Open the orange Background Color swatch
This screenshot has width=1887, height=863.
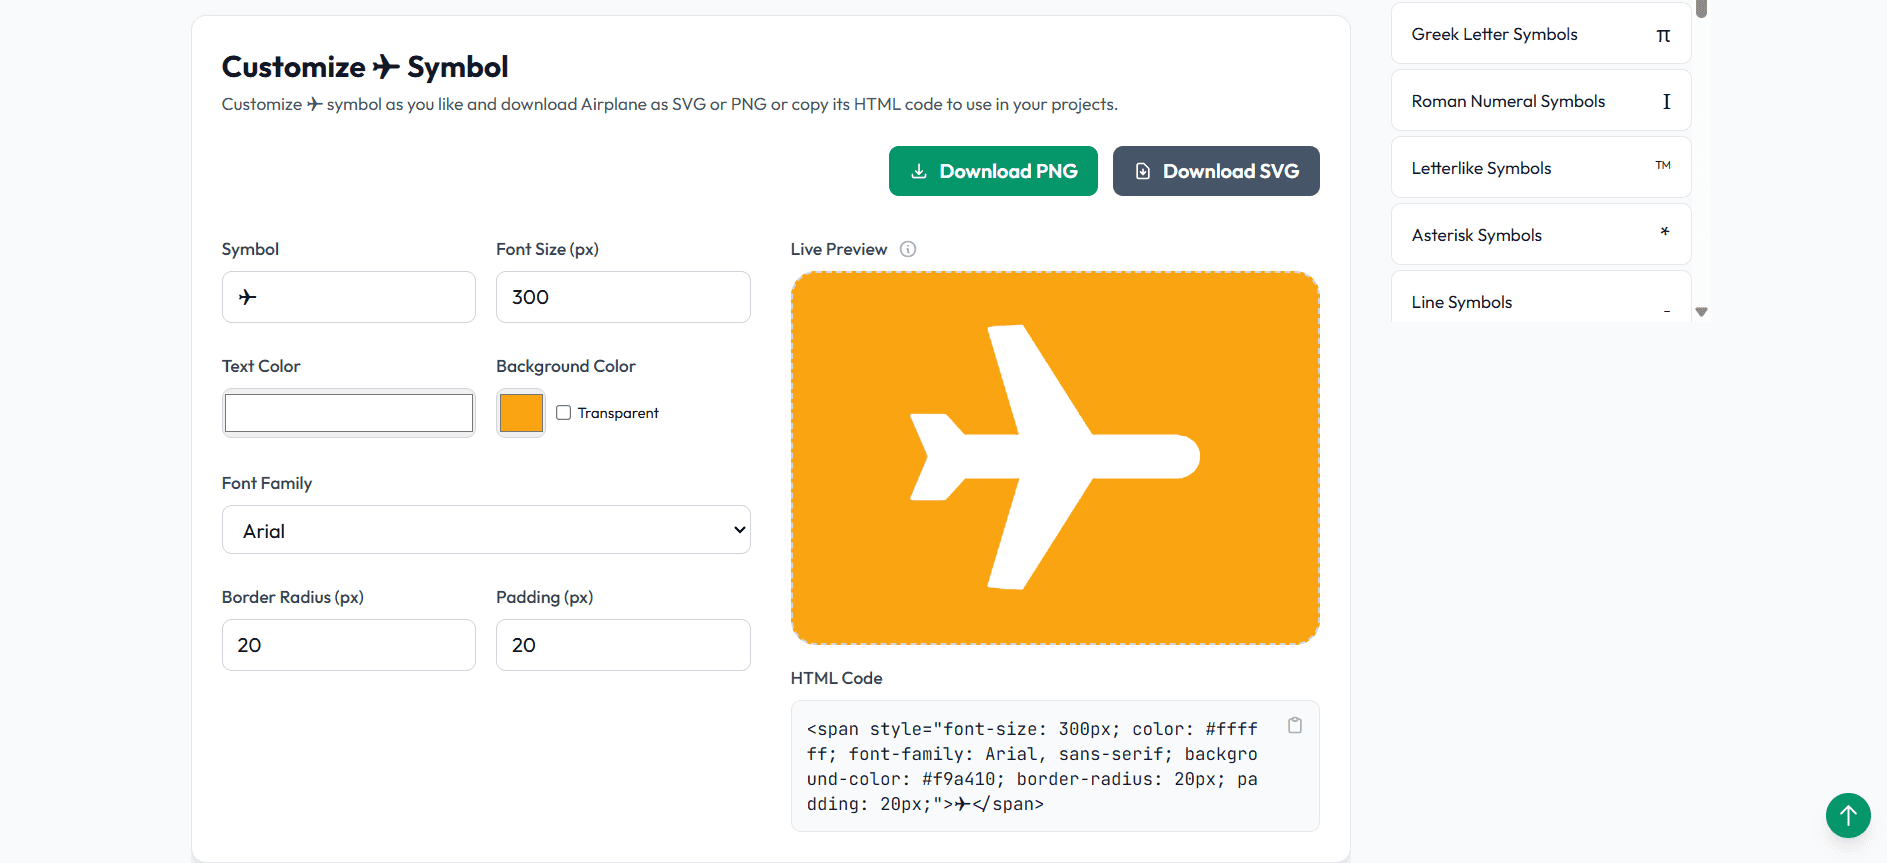click(x=521, y=413)
